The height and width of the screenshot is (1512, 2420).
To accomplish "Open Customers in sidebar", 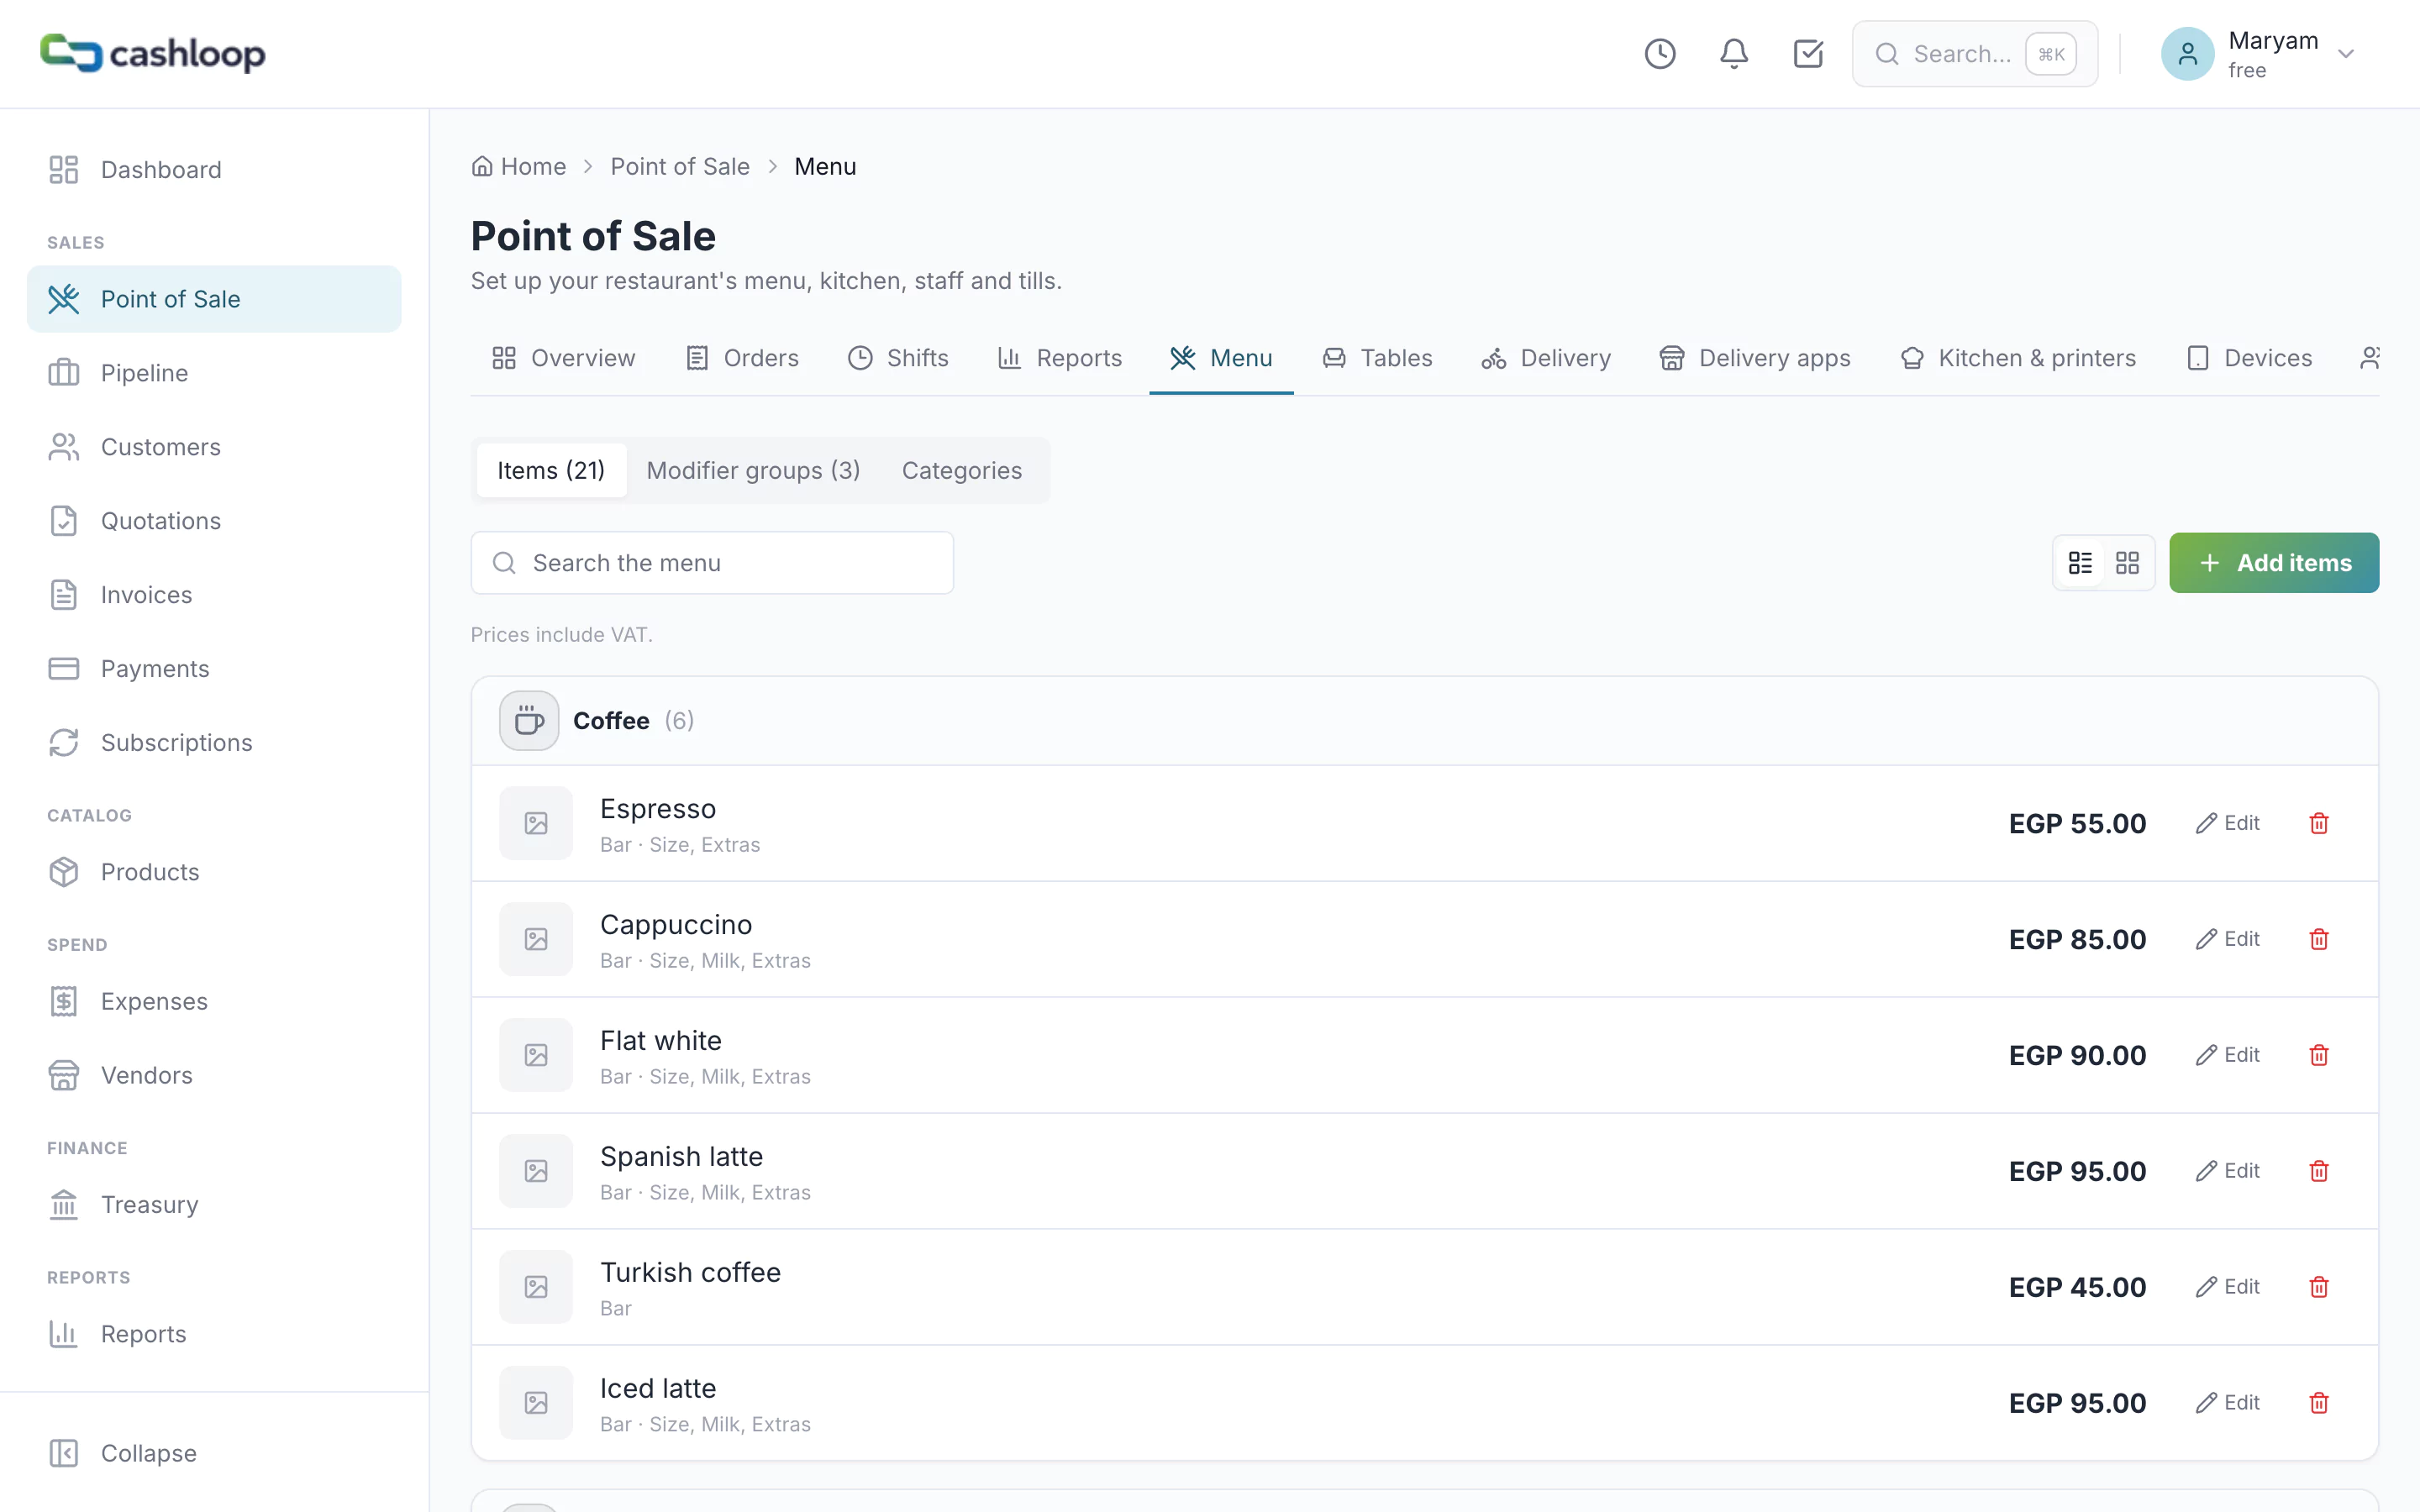I will click(x=214, y=447).
